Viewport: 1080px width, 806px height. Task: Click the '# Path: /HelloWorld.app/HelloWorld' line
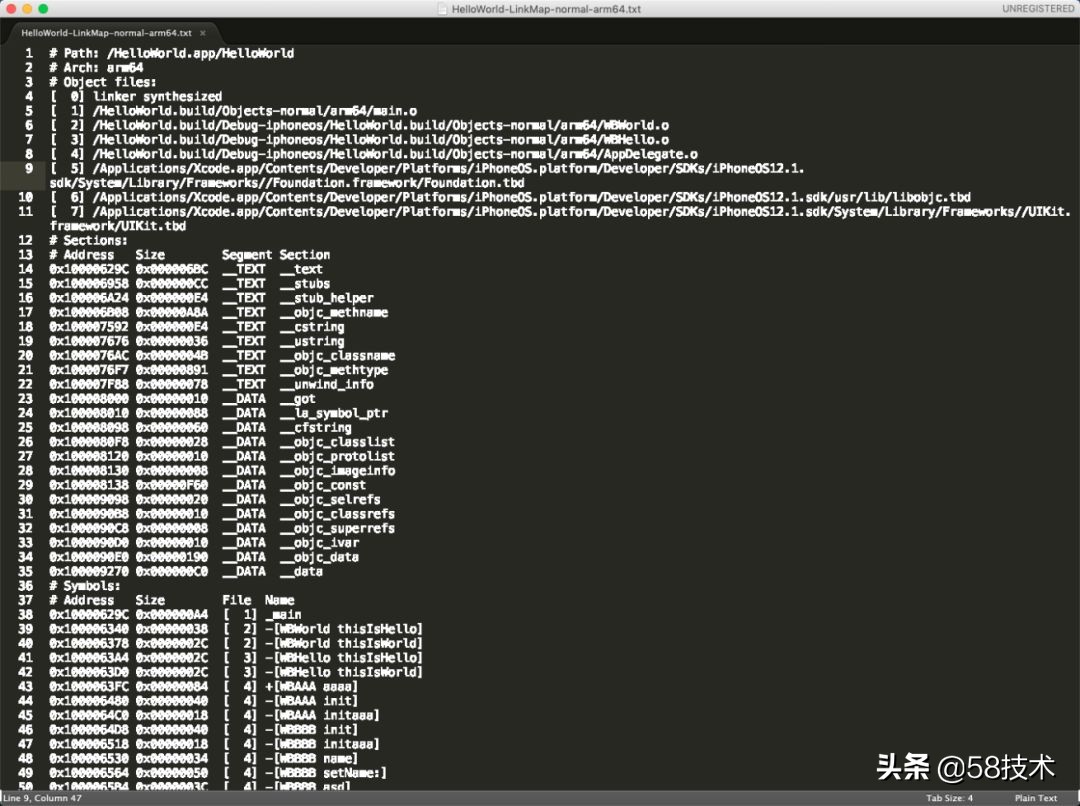pyautogui.click(x=172, y=53)
